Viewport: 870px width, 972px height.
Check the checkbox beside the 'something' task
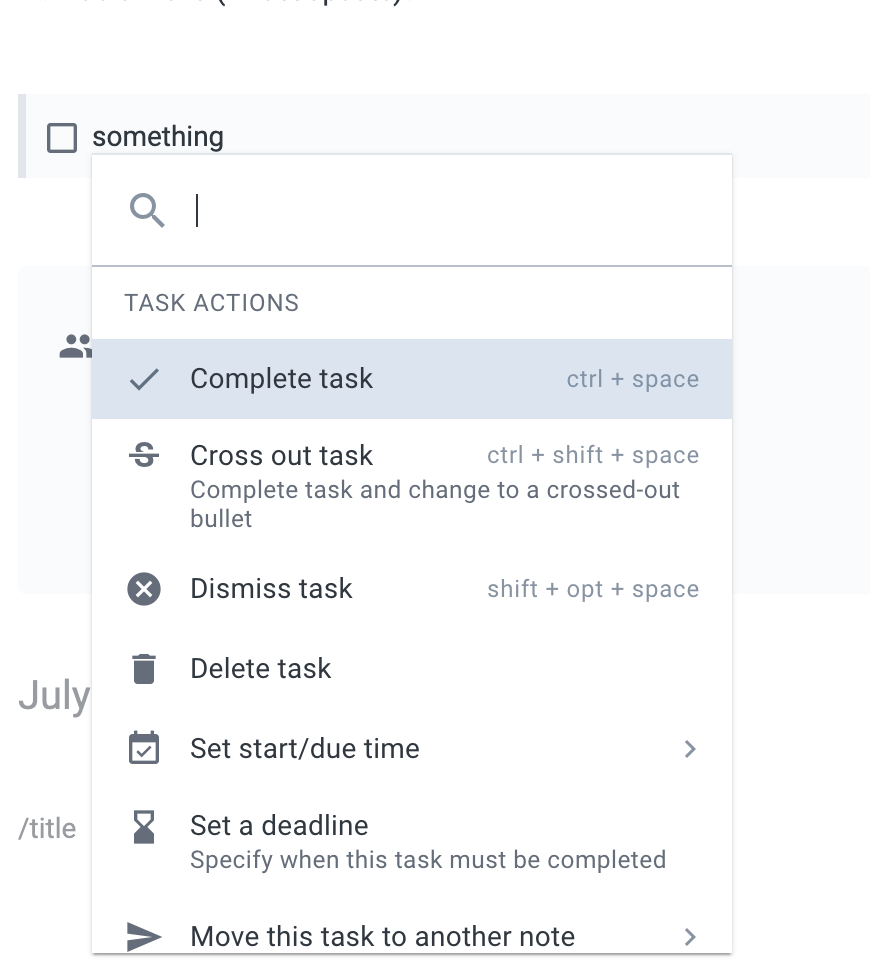point(62,137)
